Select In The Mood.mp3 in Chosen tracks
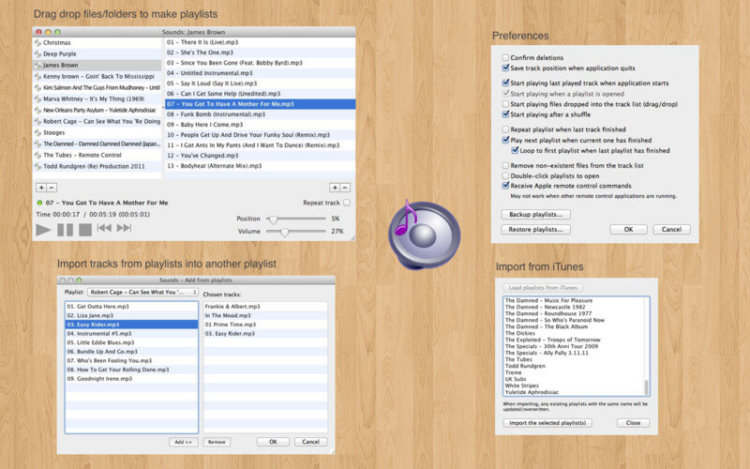Screen dimensions: 750x469 click(265, 315)
